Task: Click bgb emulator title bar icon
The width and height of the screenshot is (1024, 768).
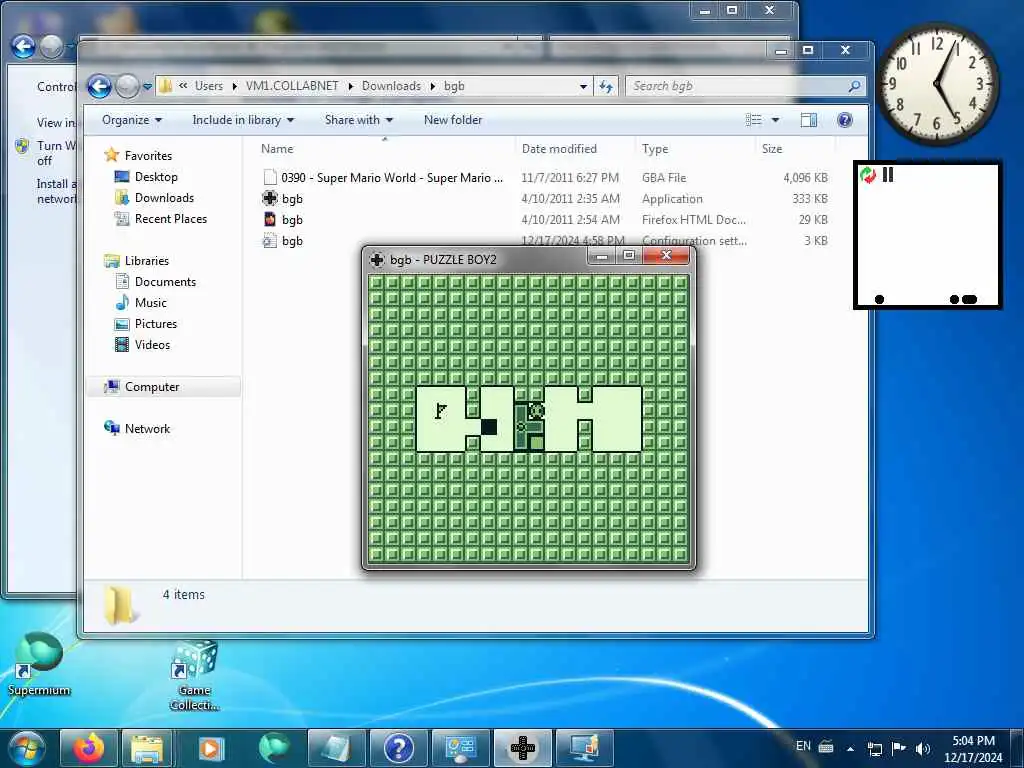Action: coord(377,259)
